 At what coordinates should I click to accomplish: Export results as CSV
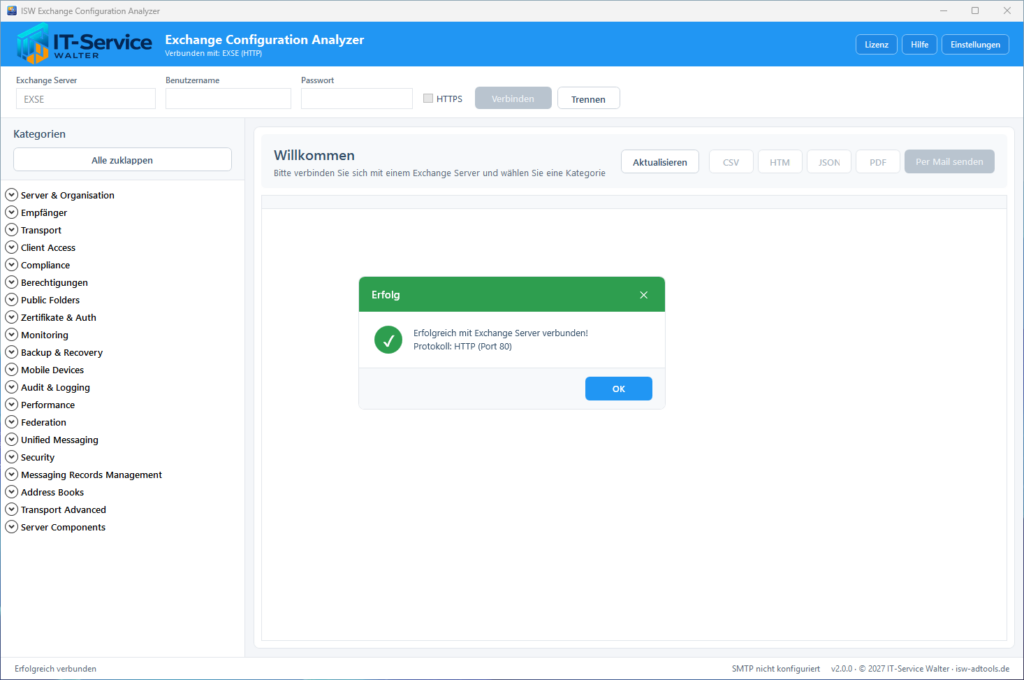(x=731, y=162)
